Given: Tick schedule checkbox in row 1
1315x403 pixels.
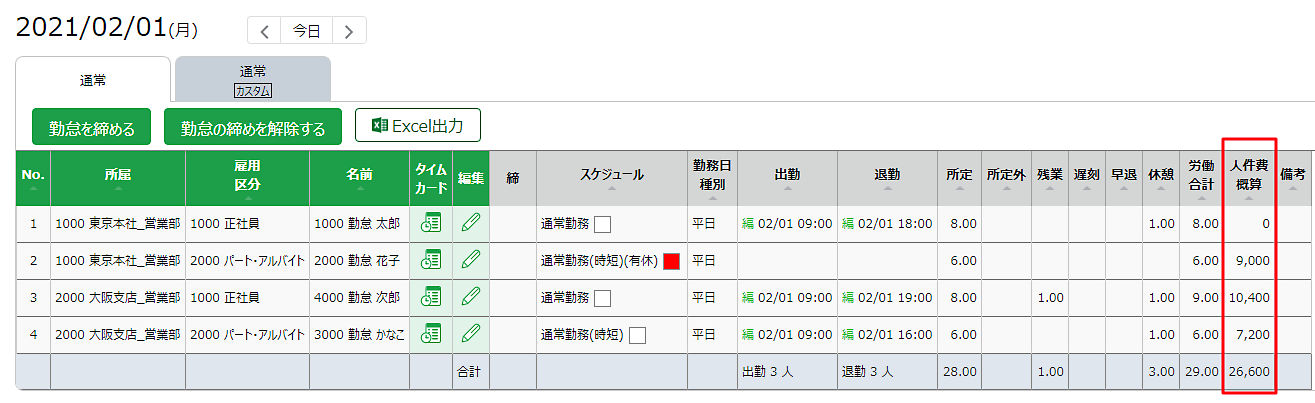Looking at the screenshot, I should point(602,224).
